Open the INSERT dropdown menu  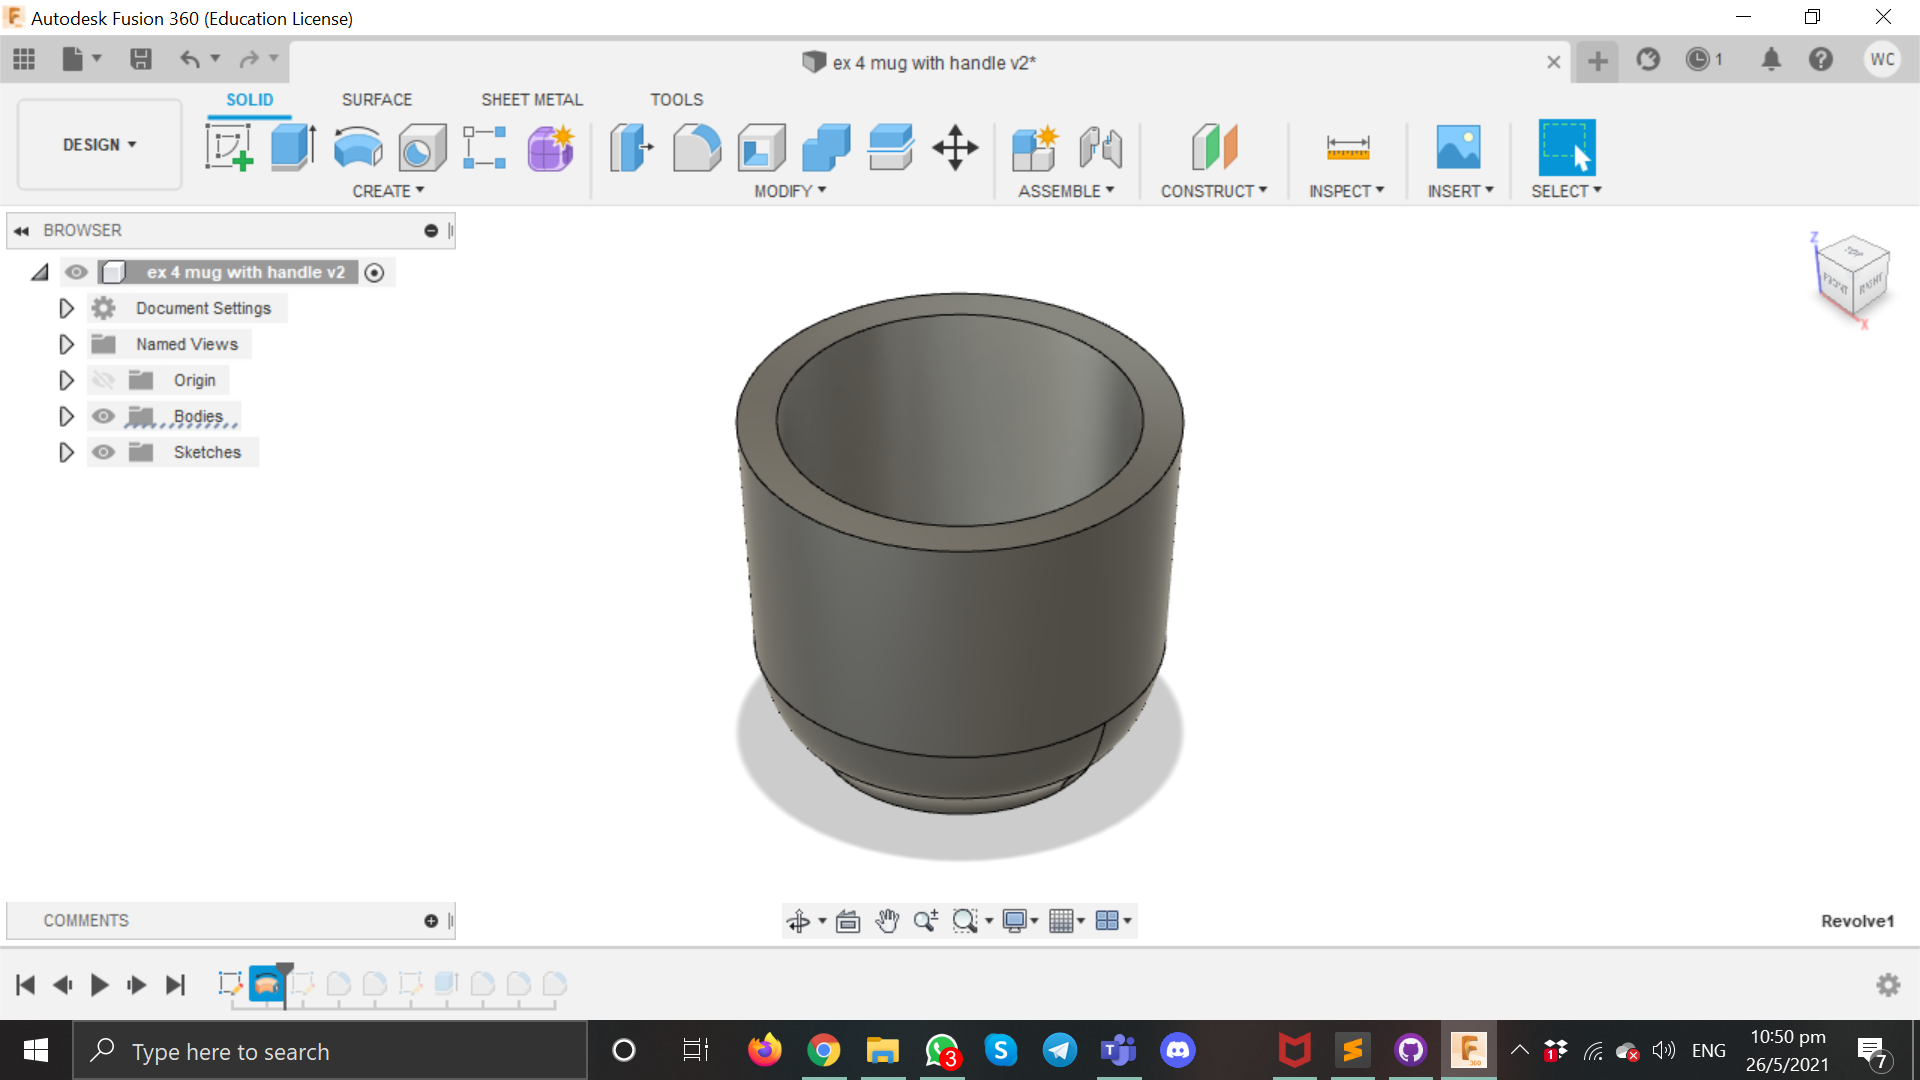pos(1460,191)
